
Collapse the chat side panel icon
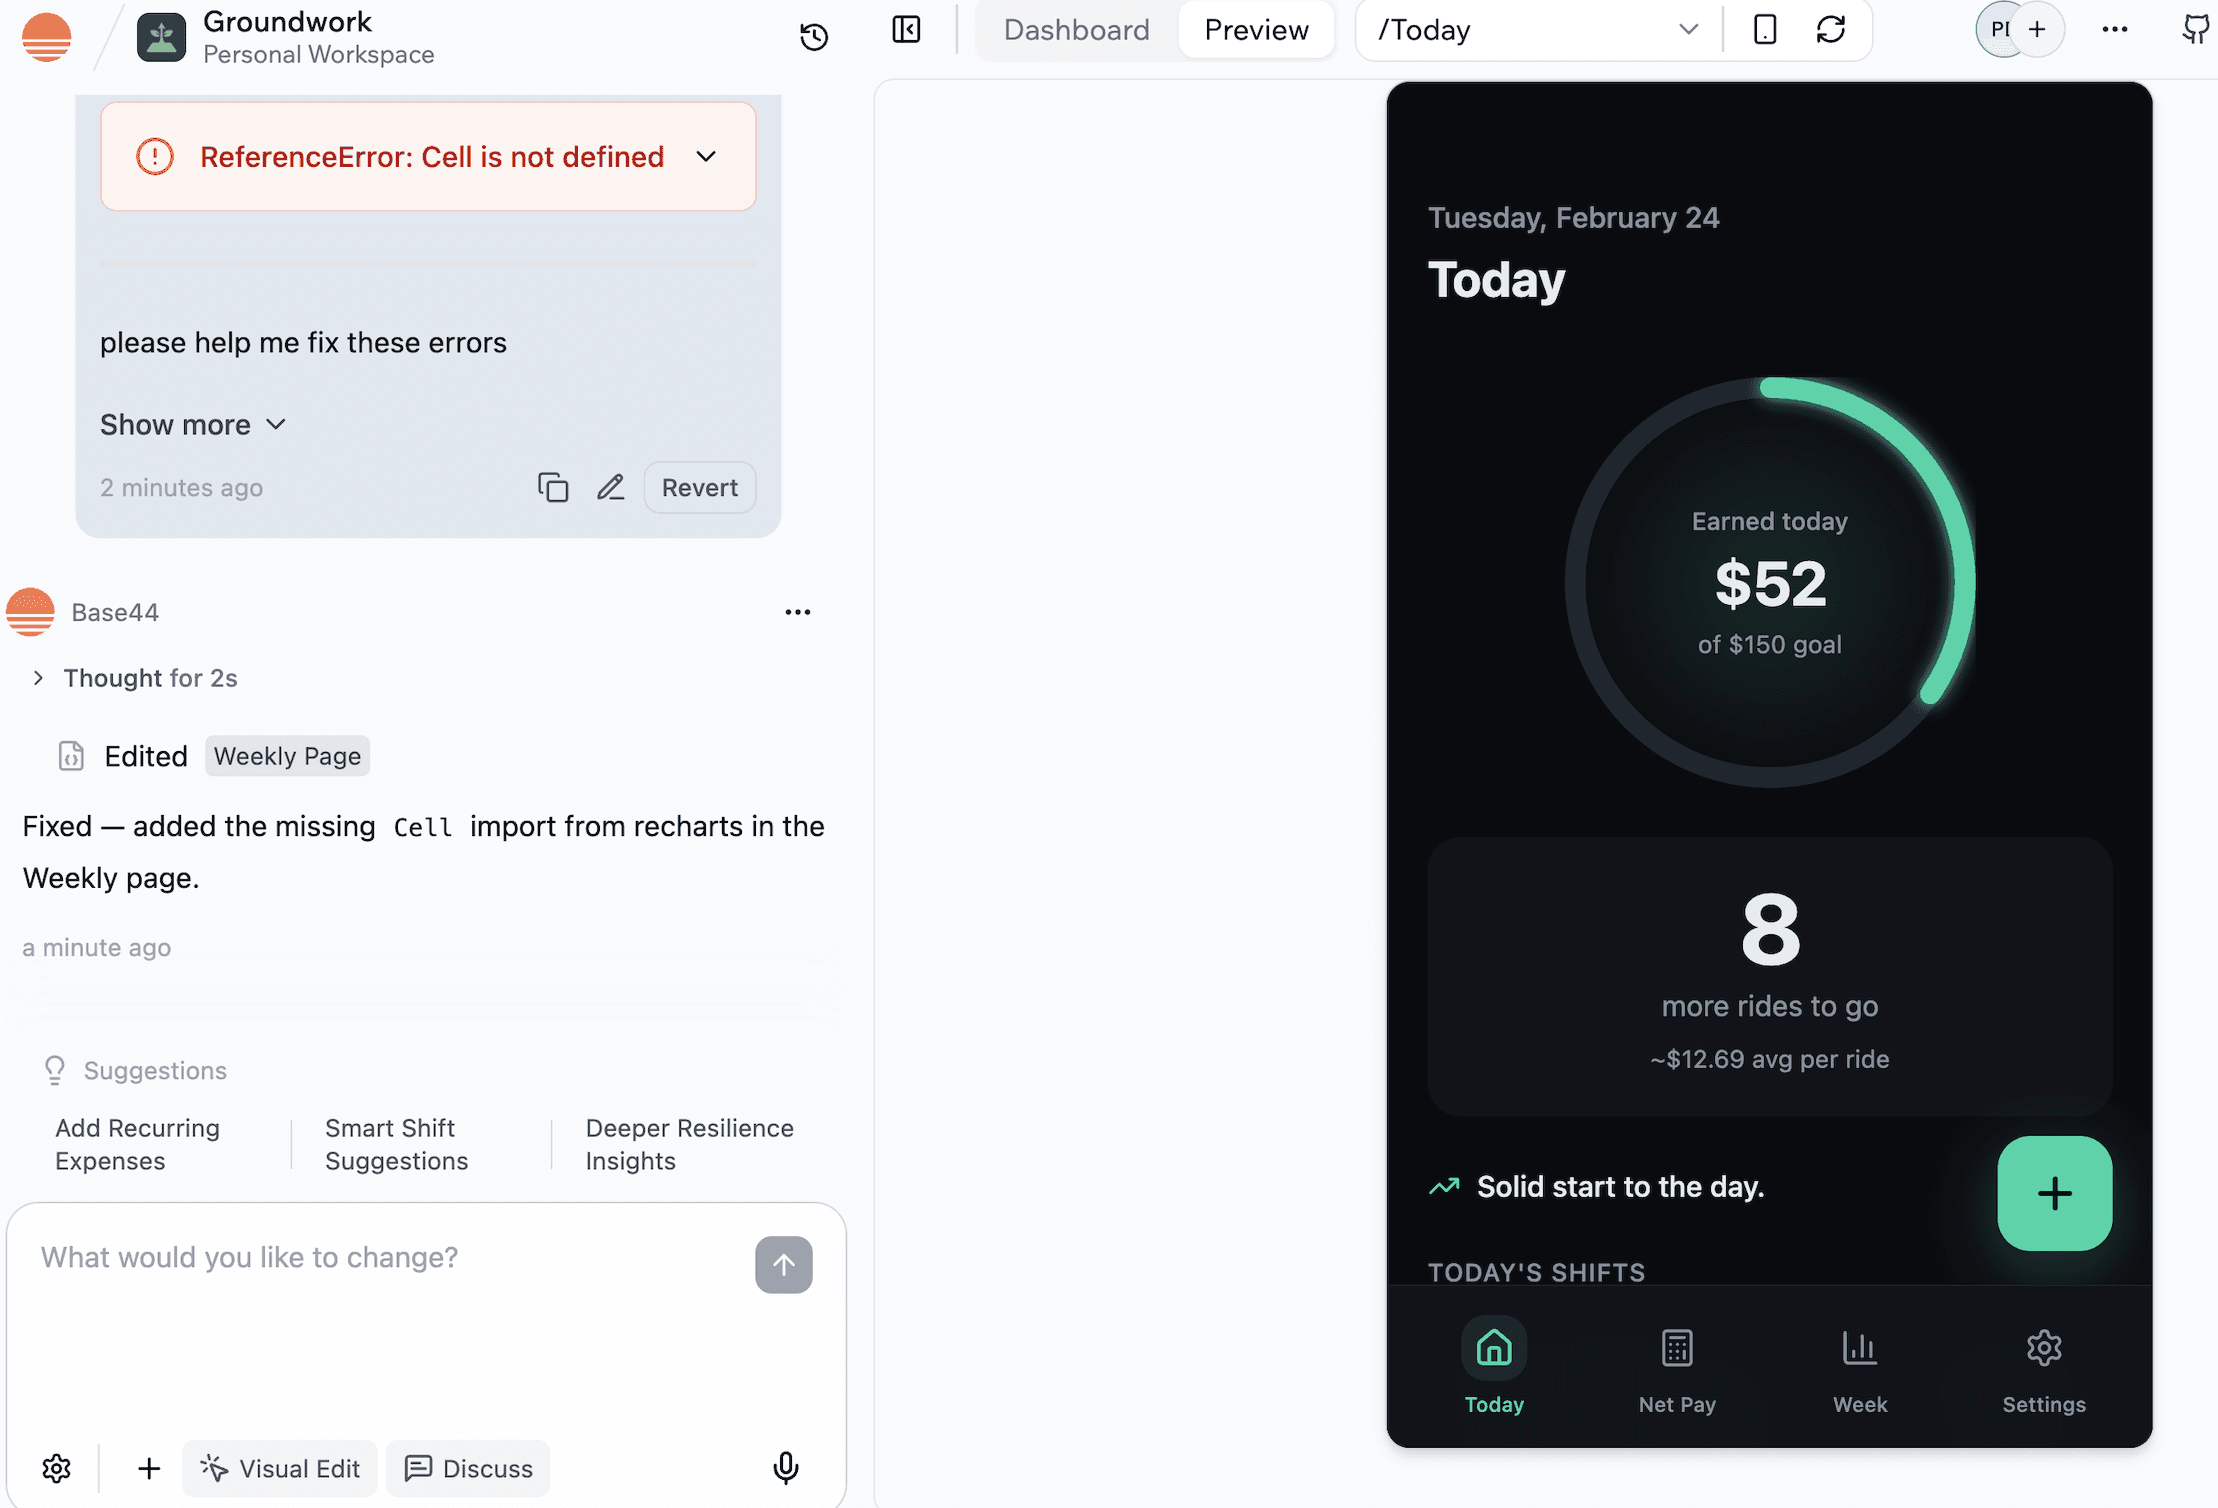tap(906, 30)
